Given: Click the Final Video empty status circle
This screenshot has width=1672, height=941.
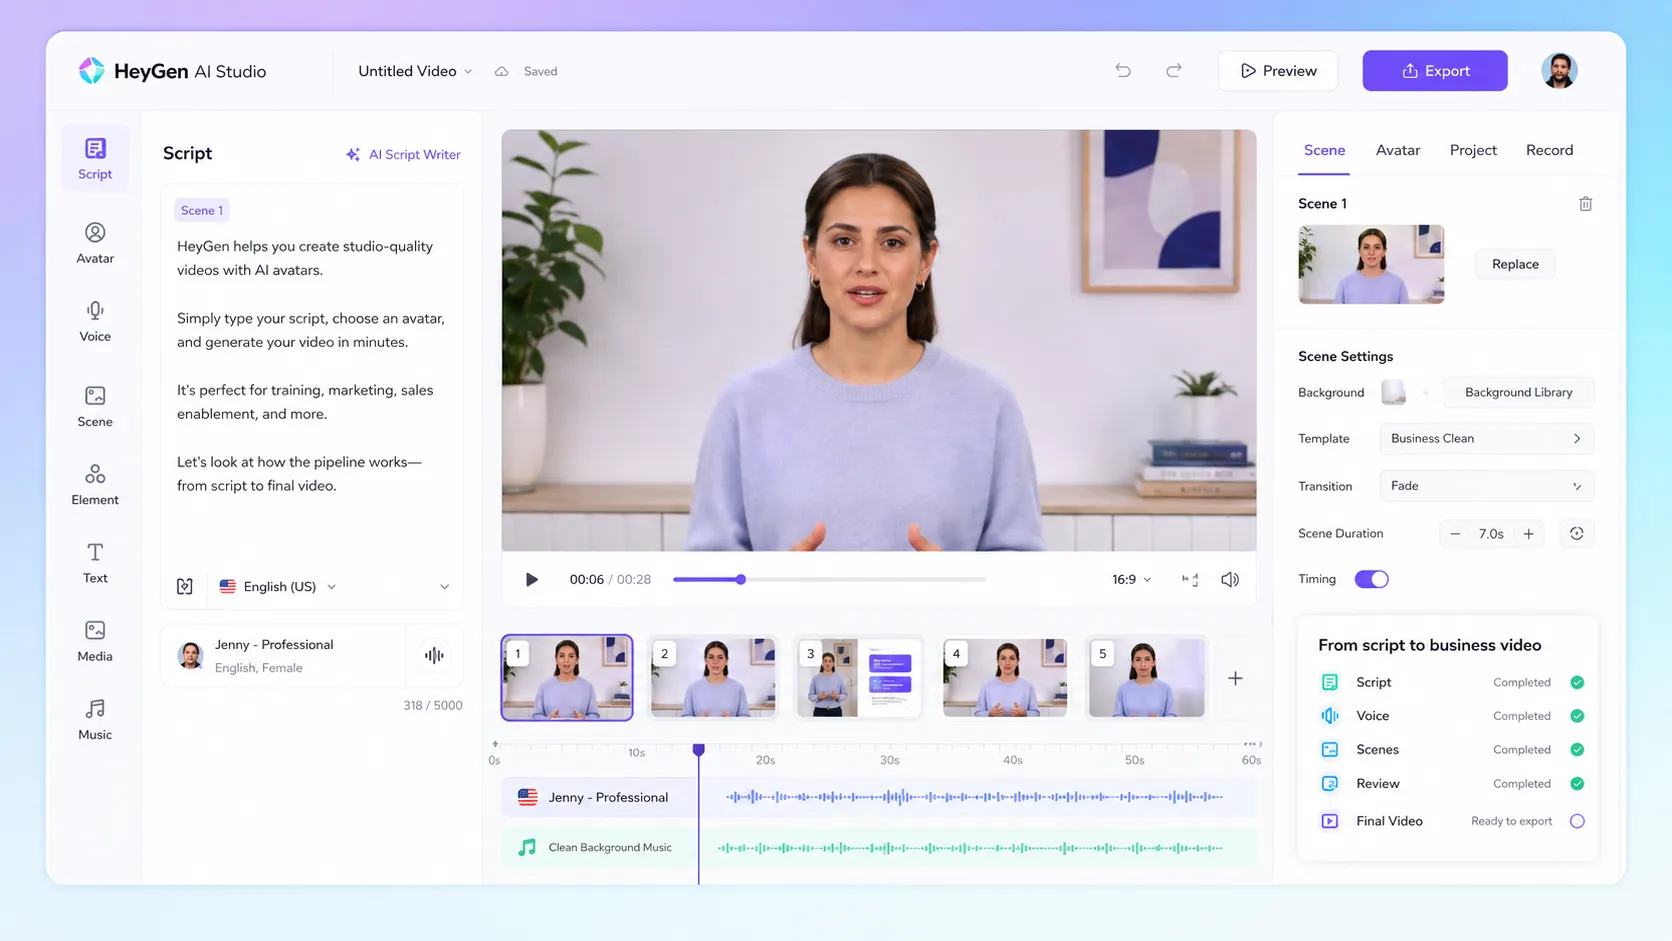Looking at the screenshot, I should point(1577,821).
